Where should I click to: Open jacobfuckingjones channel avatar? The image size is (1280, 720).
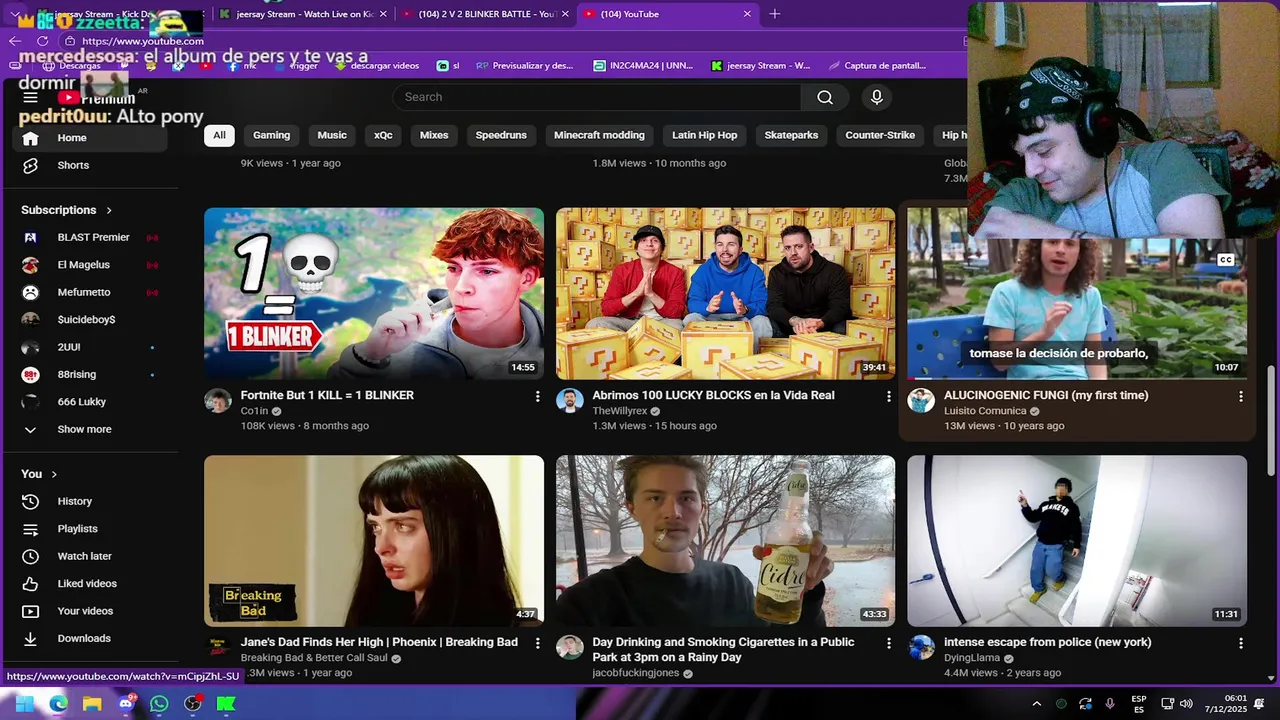tap(570, 647)
